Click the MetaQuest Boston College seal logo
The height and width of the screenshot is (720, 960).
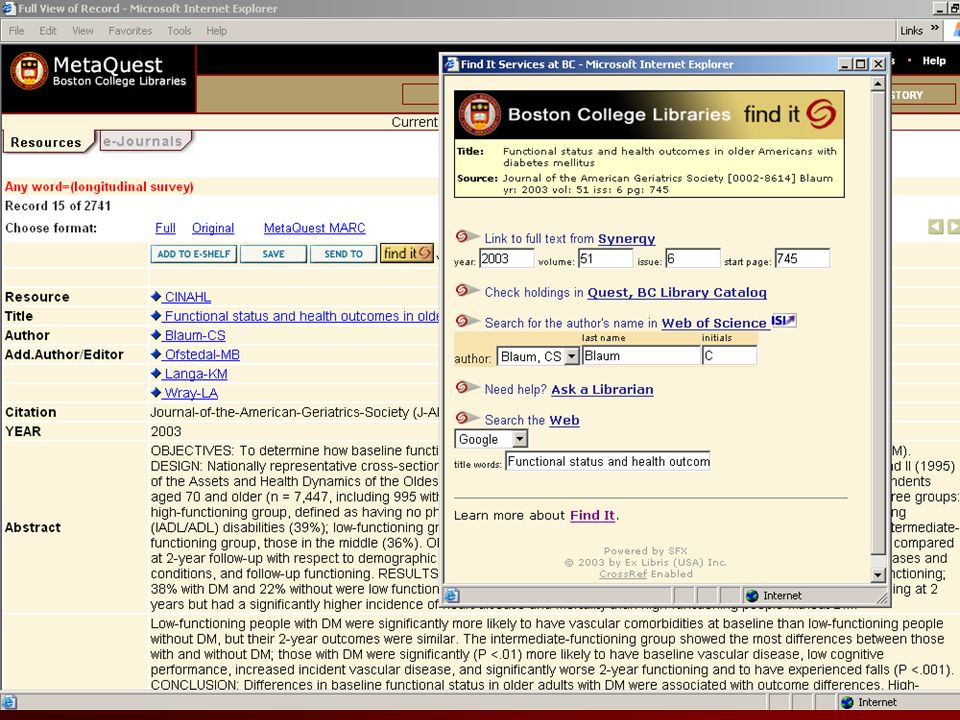tap(29, 71)
